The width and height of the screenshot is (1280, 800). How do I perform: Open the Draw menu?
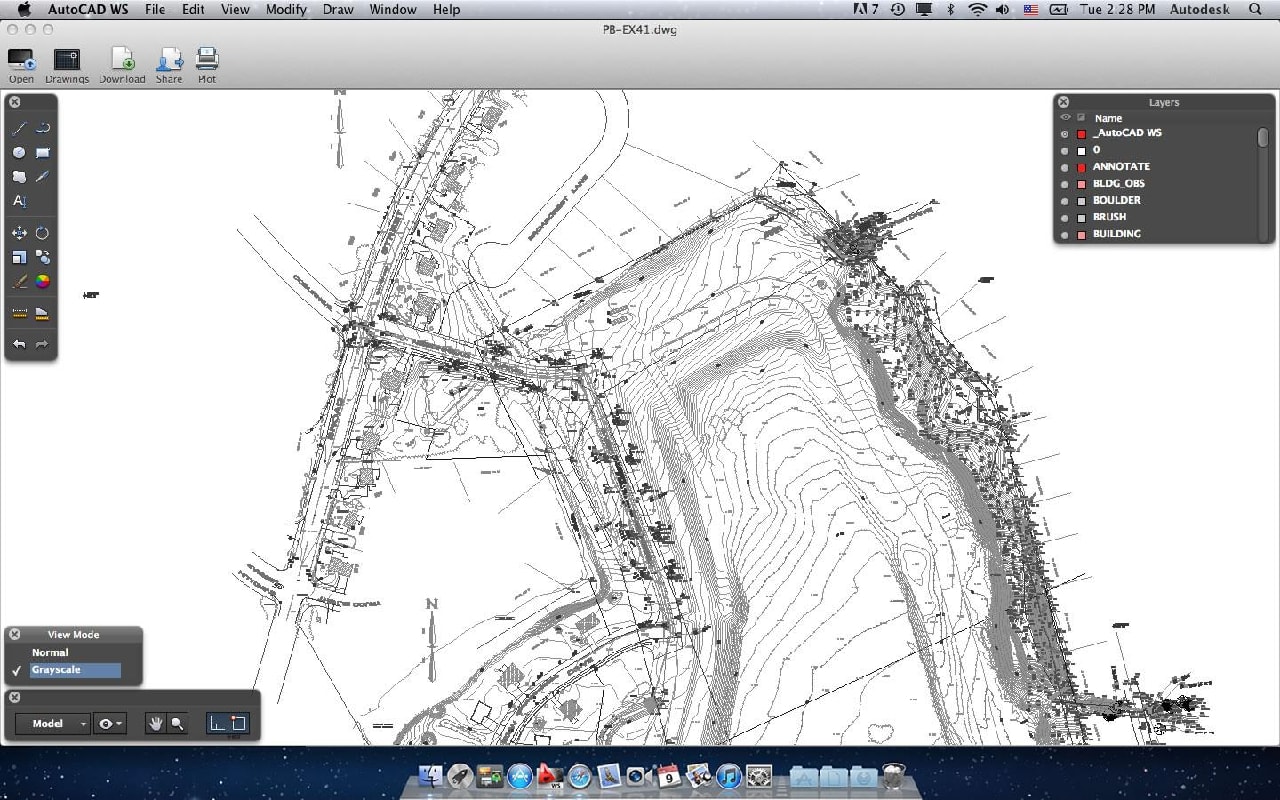tap(337, 9)
